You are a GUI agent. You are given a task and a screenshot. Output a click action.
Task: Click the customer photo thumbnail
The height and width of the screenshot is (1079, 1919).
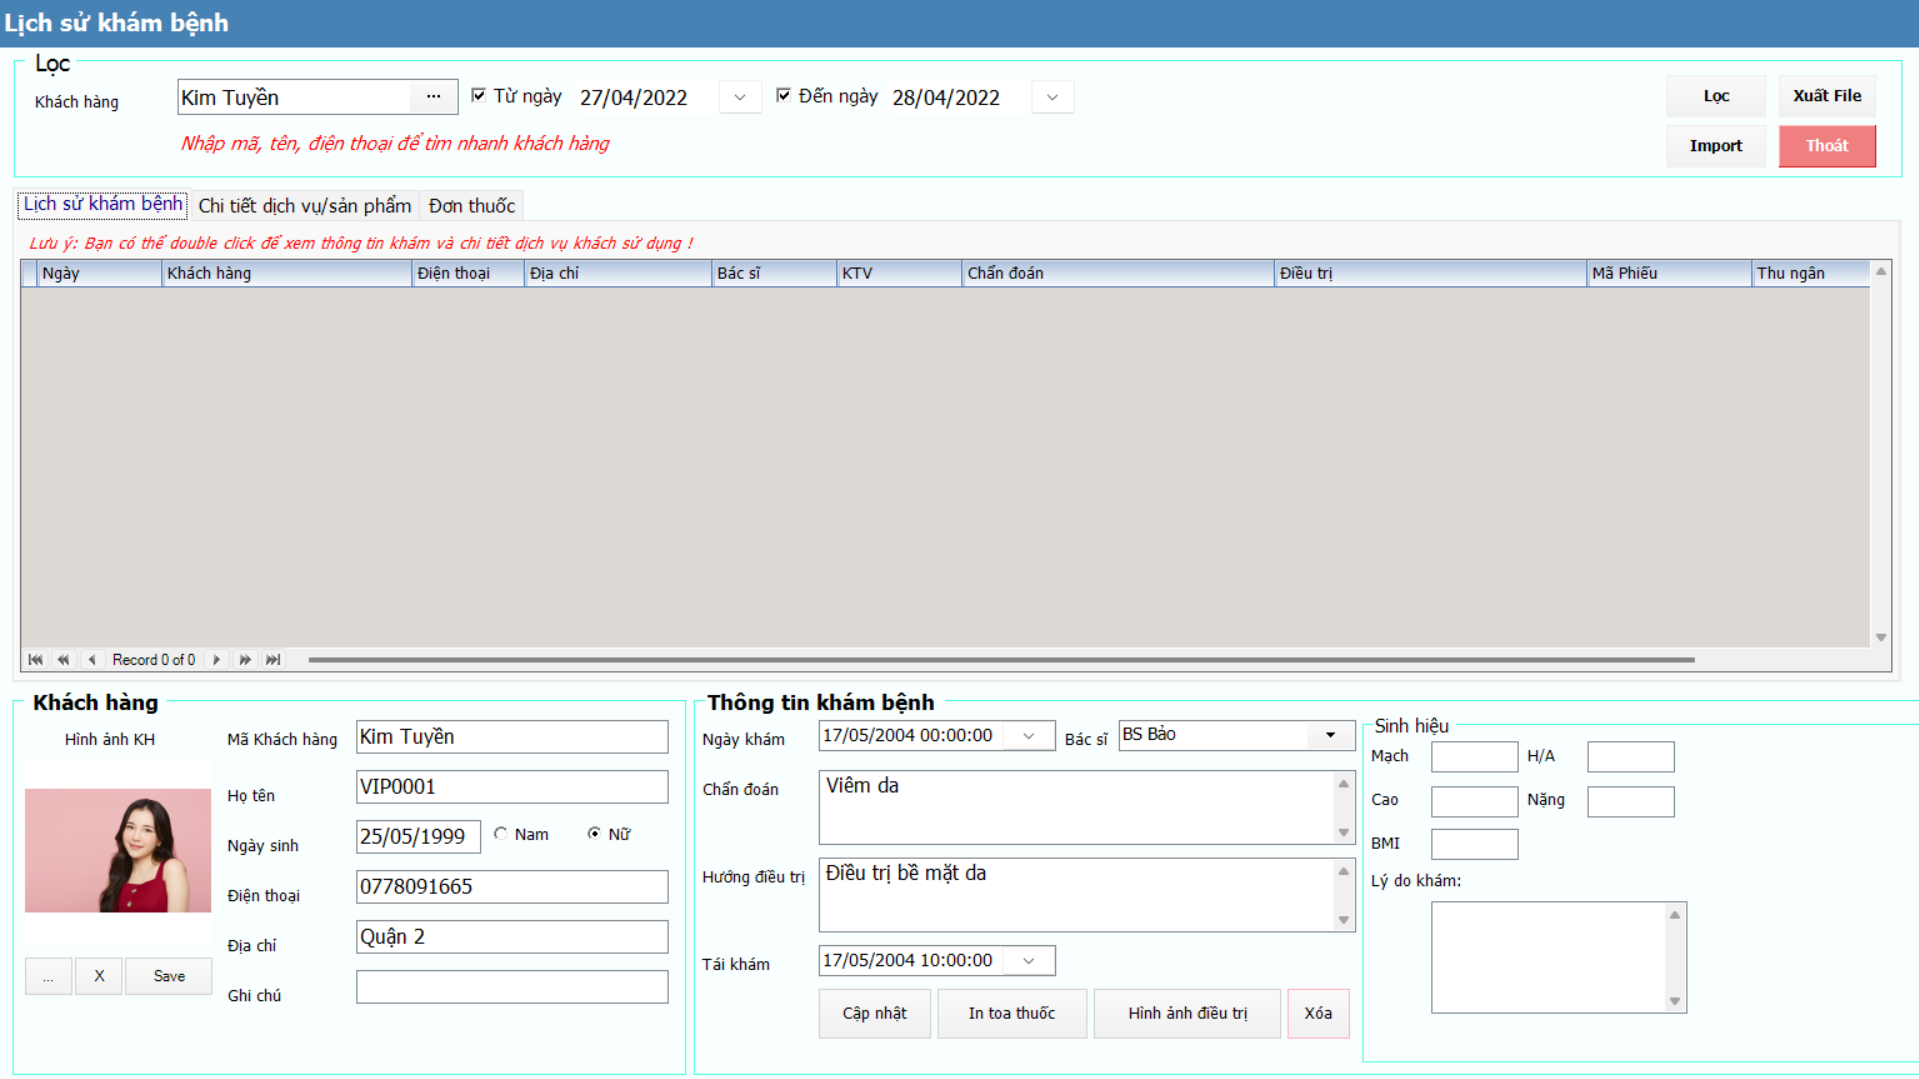(x=118, y=850)
